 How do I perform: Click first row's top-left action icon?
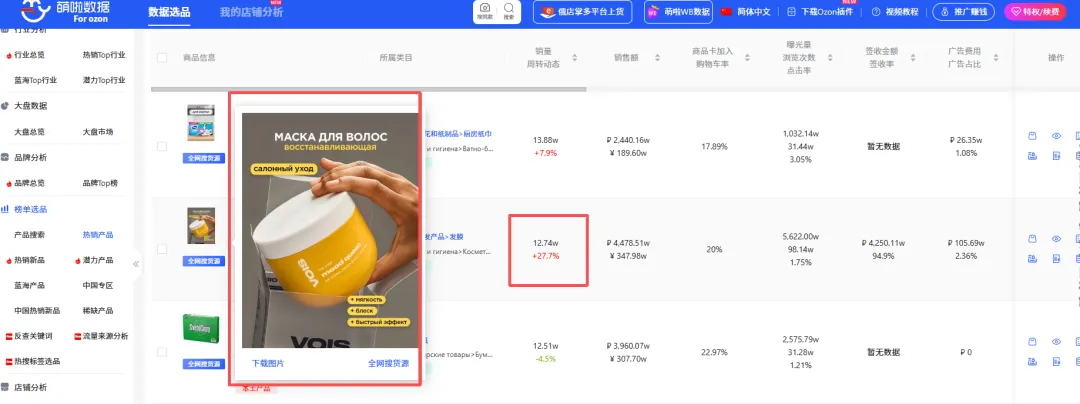1032,136
